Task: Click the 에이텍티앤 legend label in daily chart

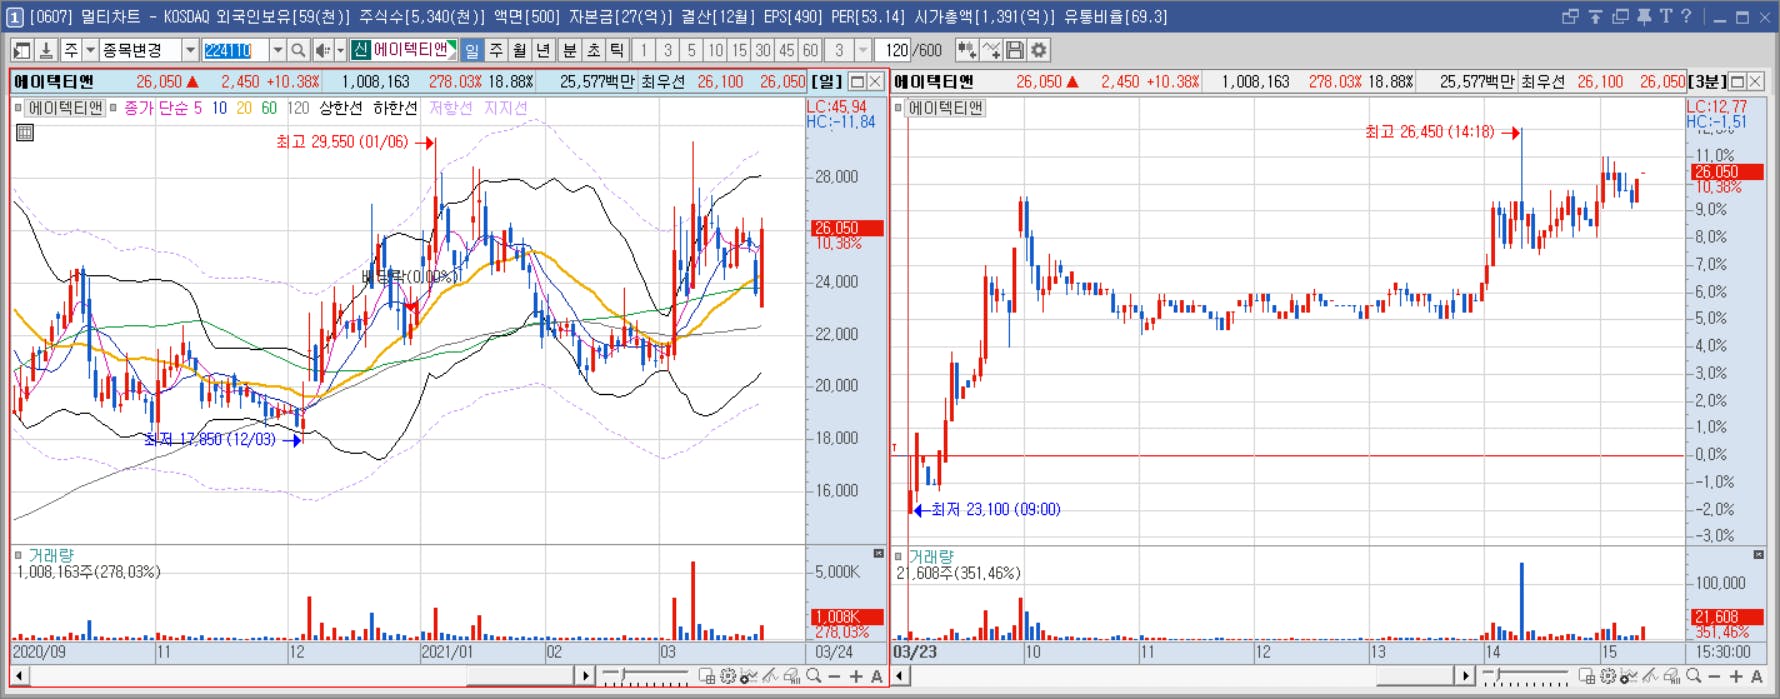Action: tap(65, 108)
